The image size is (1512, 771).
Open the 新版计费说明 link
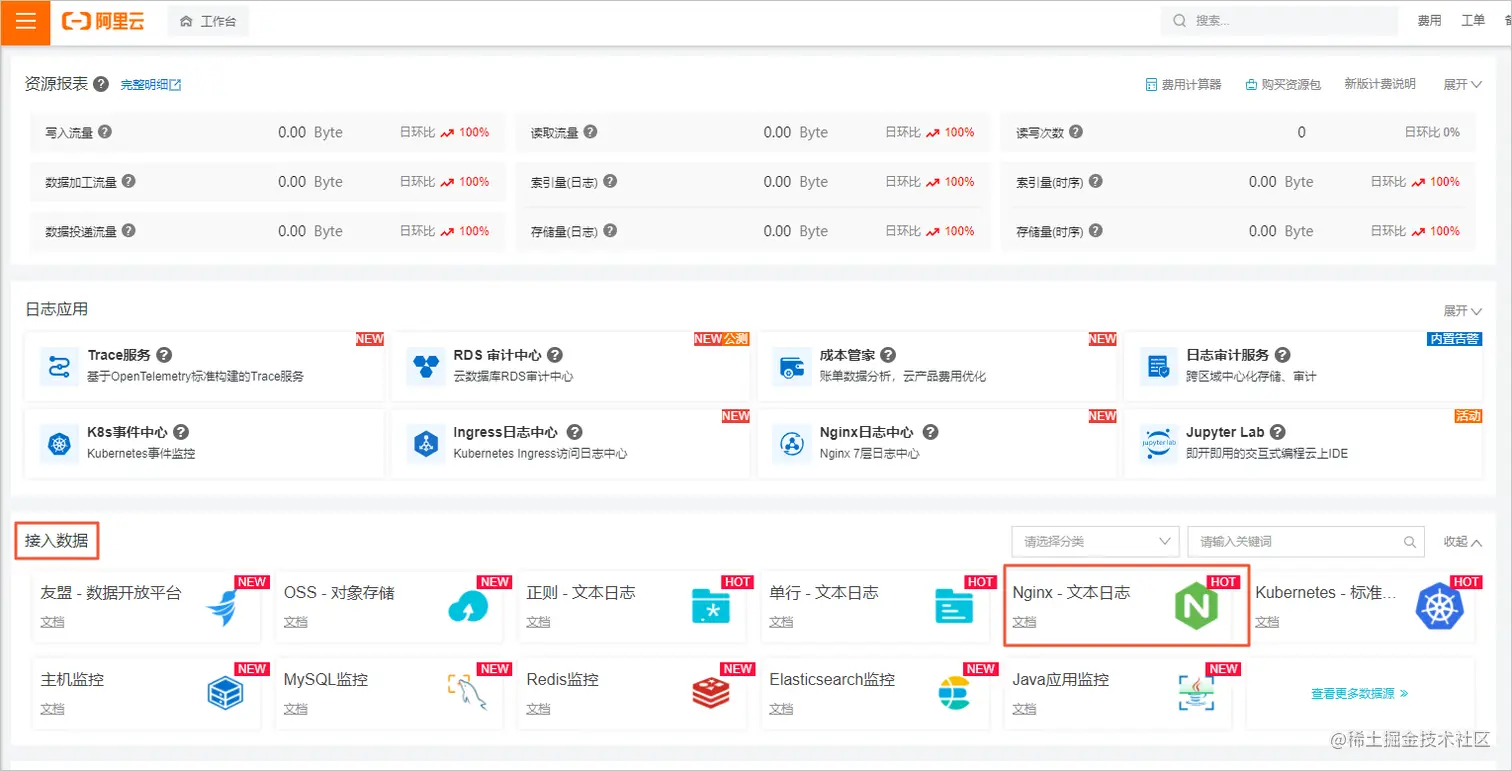(x=1379, y=84)
